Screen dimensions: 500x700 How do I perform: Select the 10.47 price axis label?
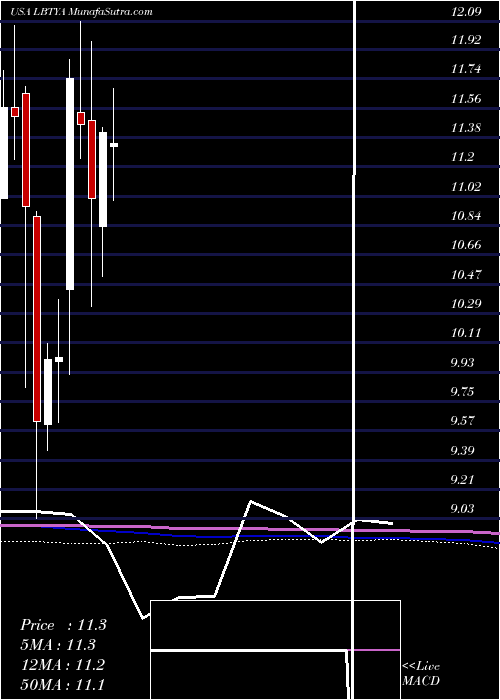pos(466,275)
